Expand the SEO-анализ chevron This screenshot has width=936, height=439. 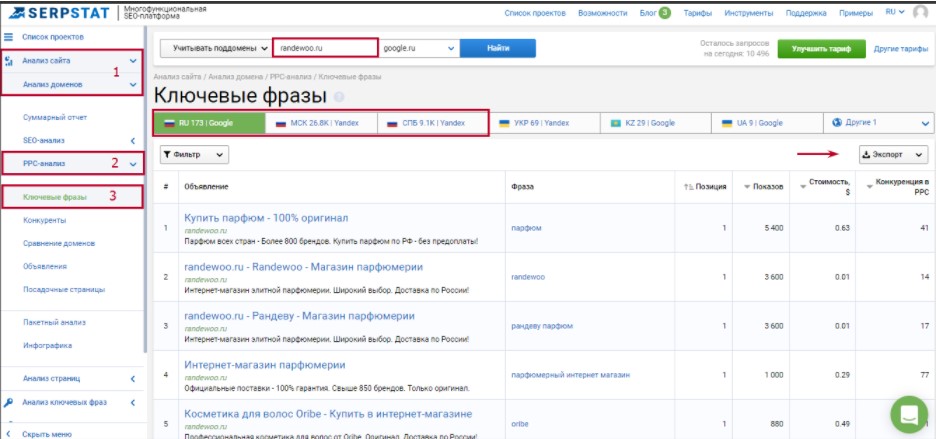pos(133,141)
